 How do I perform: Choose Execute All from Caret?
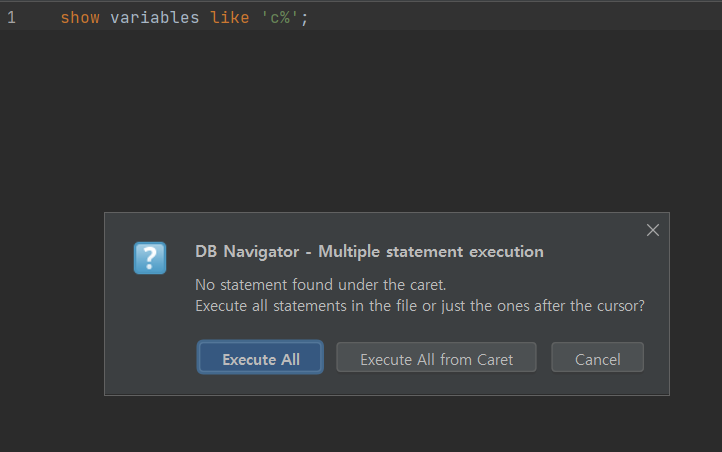[x=436, y=358]
